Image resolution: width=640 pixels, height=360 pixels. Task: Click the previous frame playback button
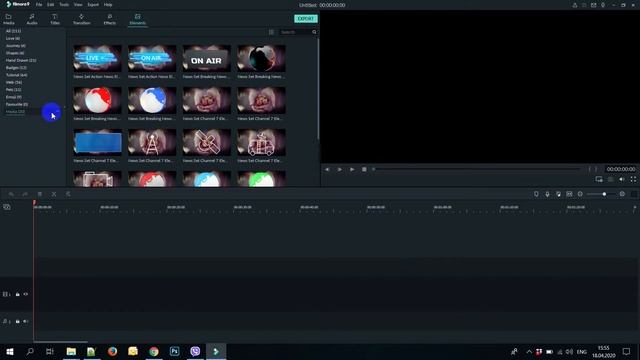click(327, 169)
